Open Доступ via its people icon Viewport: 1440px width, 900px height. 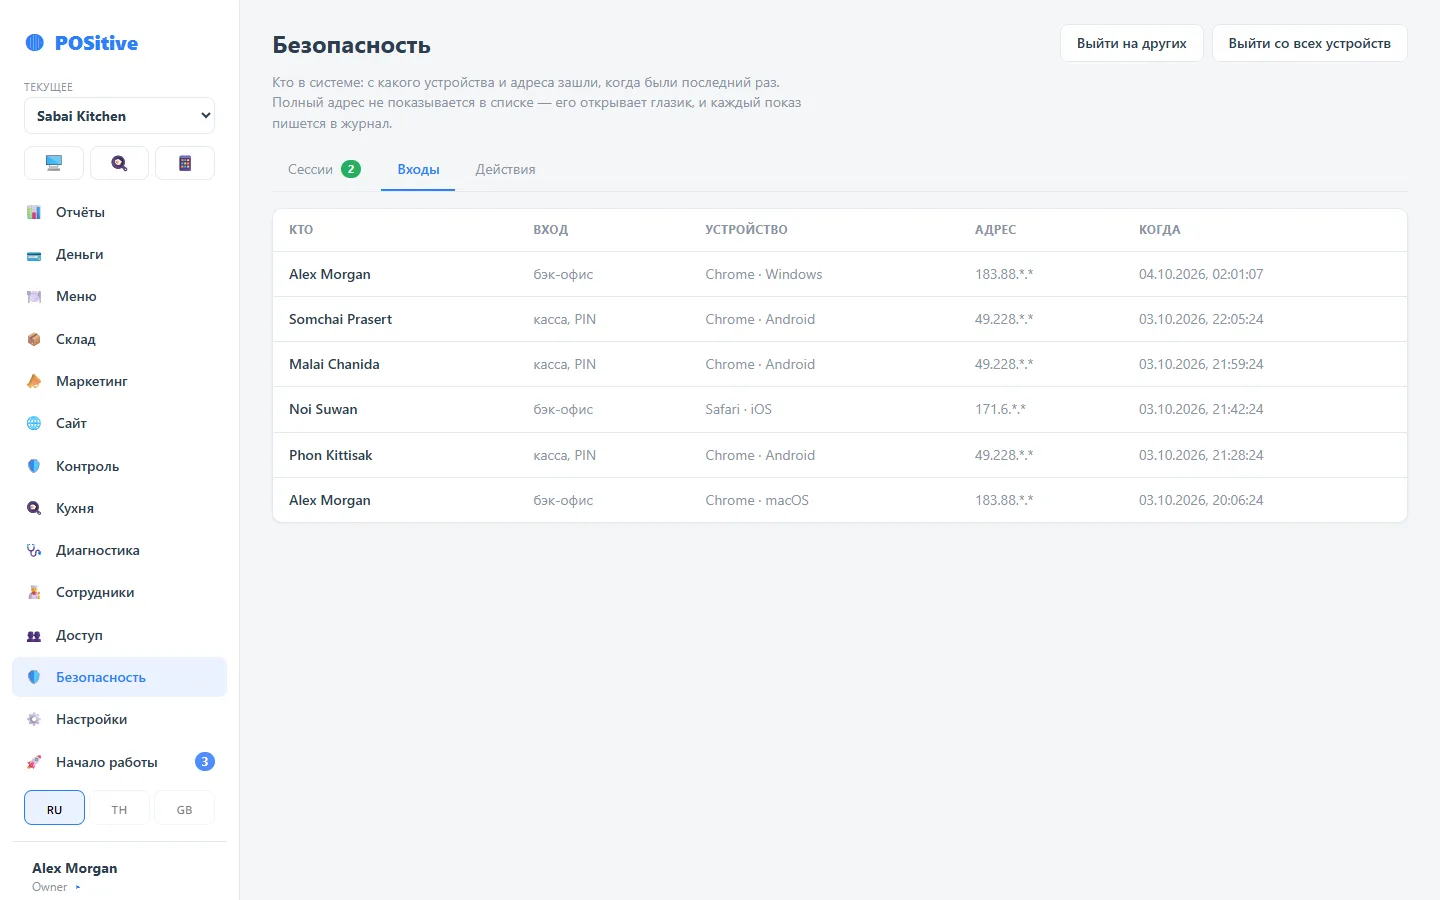[34, 635]
